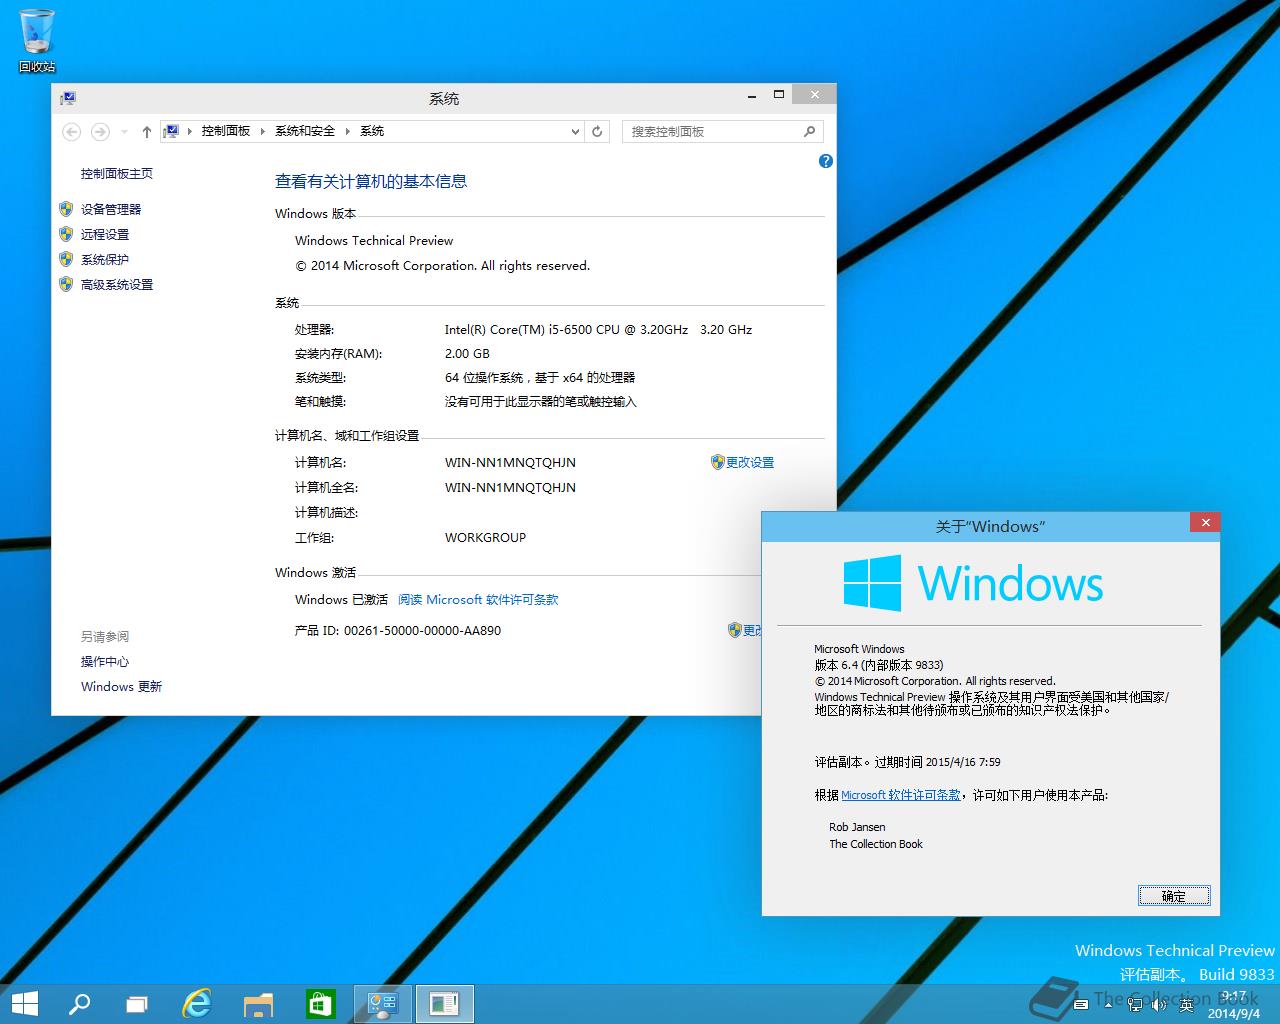This screenshot has width=1280, height=1024.
Task: Expand the chevron after 控制面板 breadcrumb
Action: 263,132
